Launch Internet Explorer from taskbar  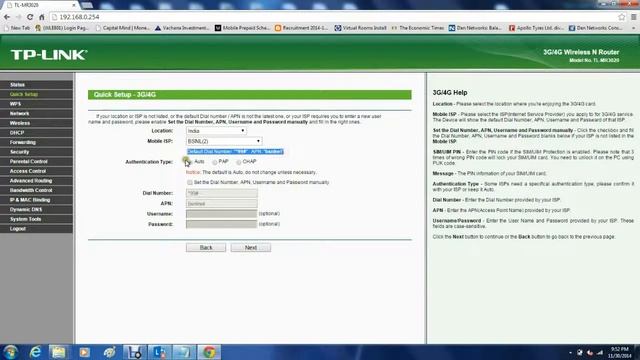pyautogui.click(x=36, y=352)
